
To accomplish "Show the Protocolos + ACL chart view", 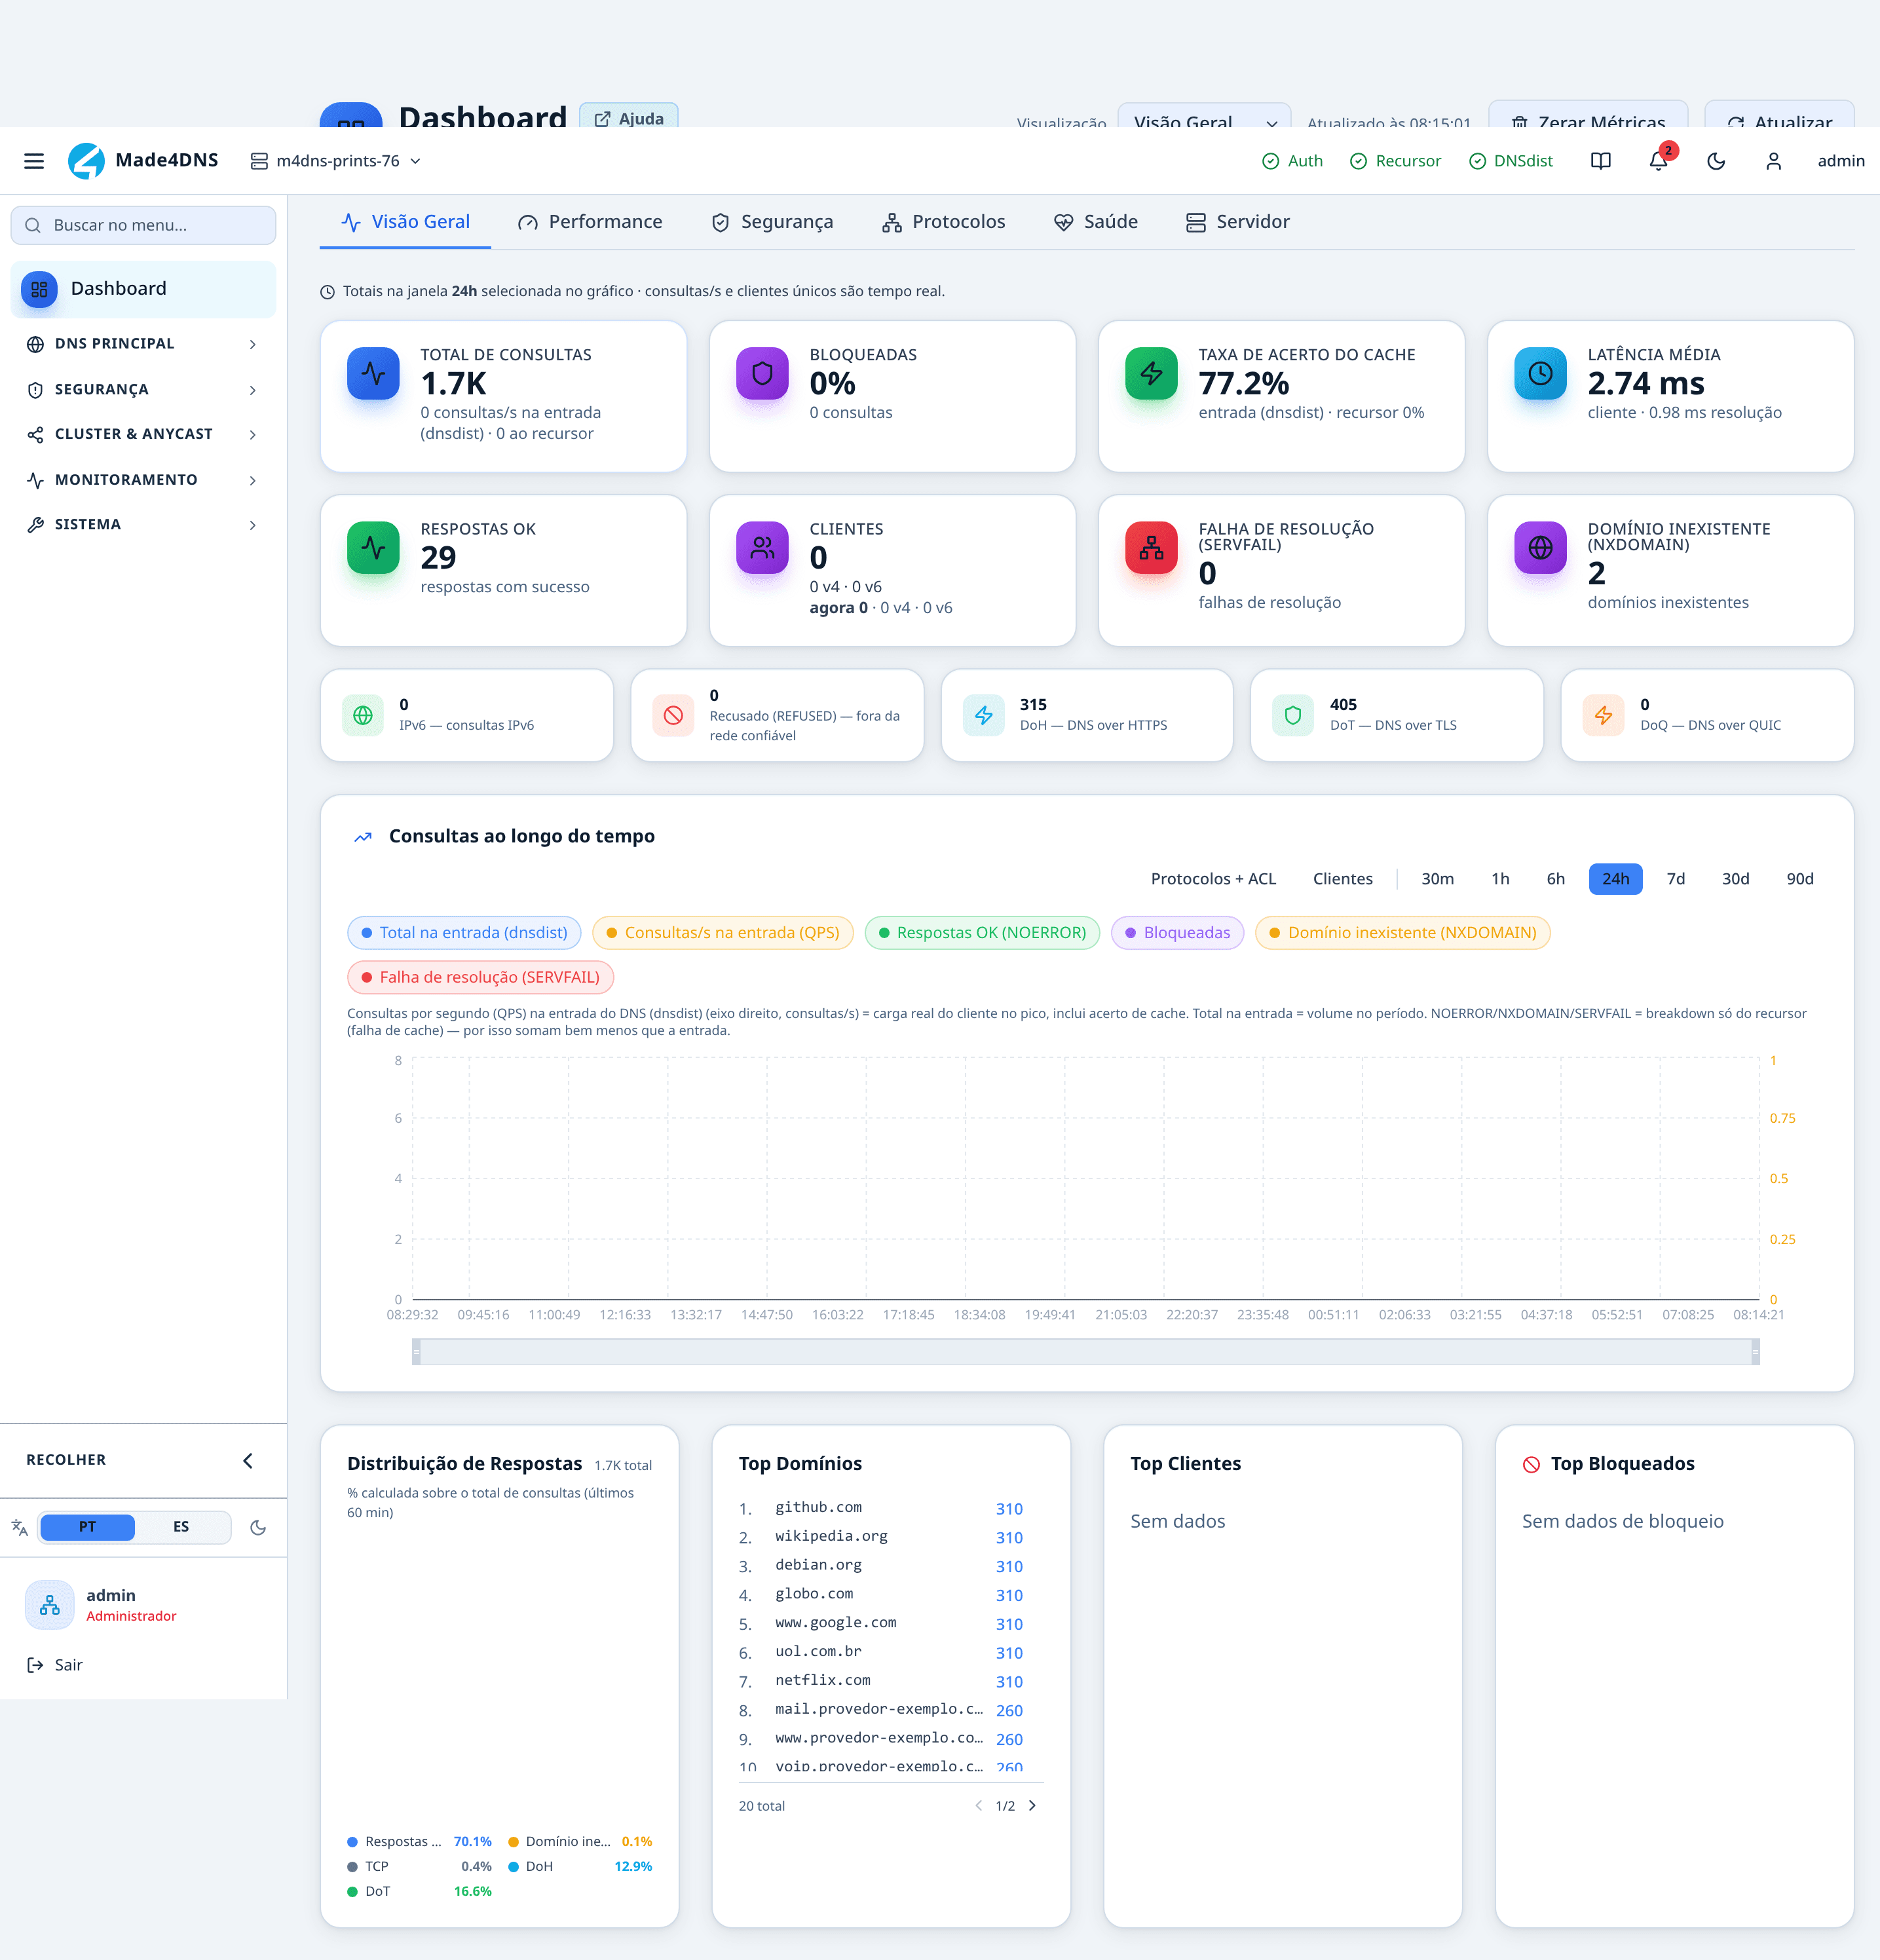I will 1213,879.
